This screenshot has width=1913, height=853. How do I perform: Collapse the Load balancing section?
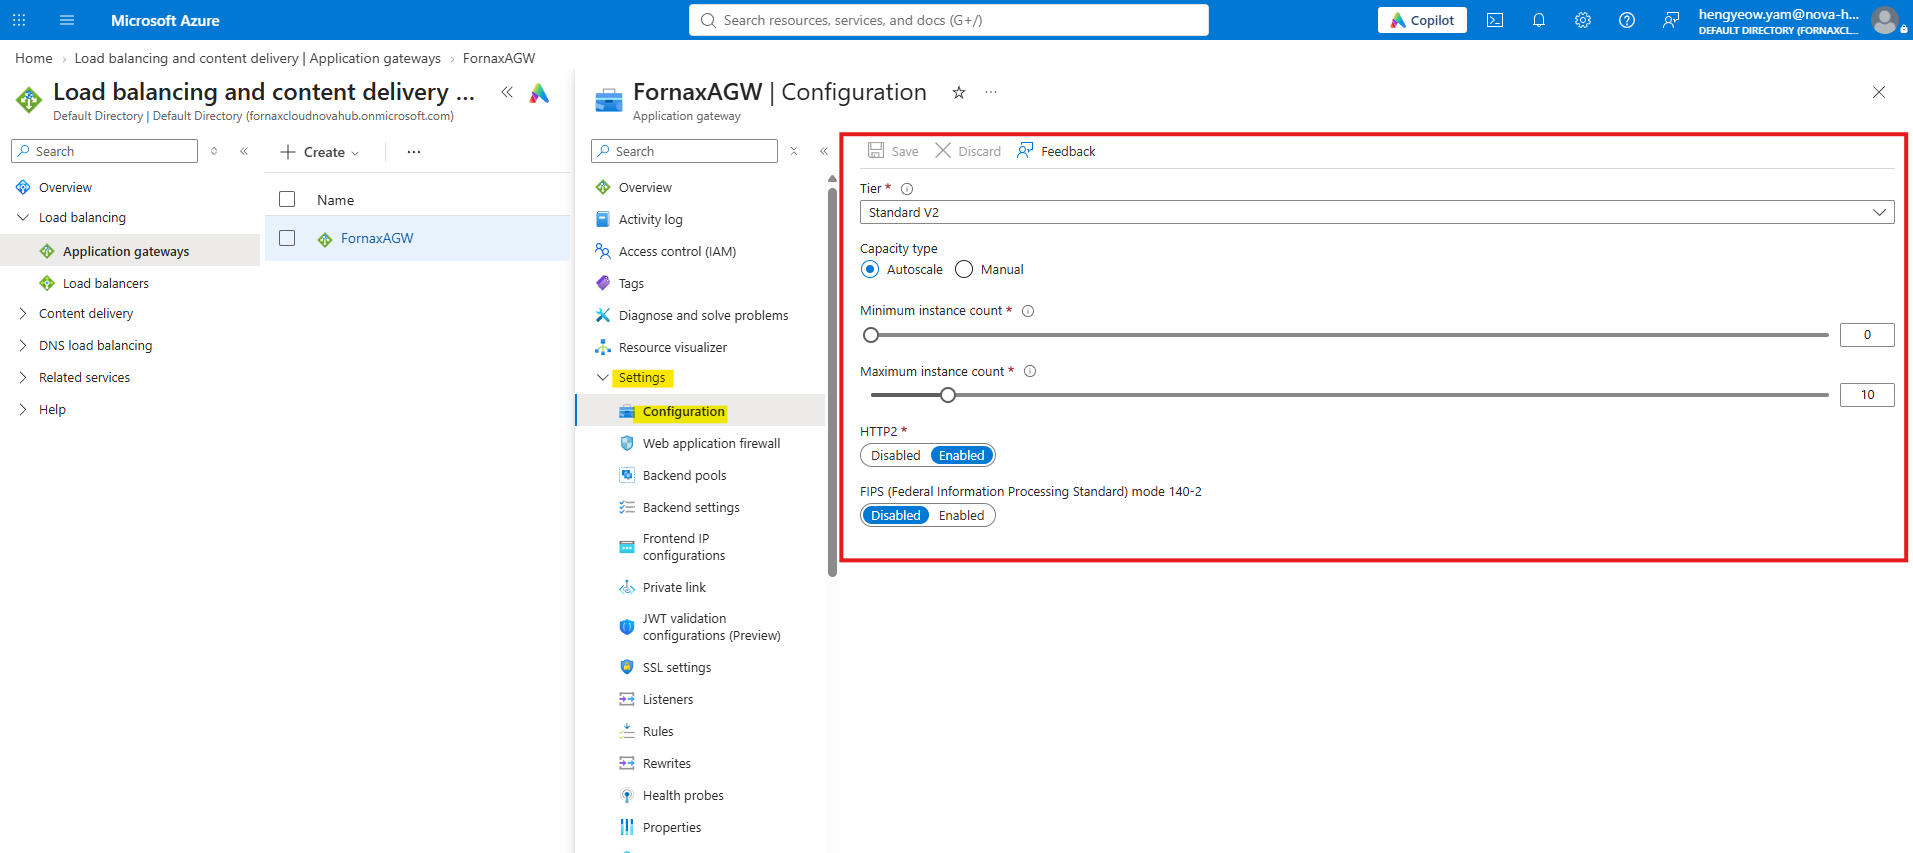coord(23,217)
